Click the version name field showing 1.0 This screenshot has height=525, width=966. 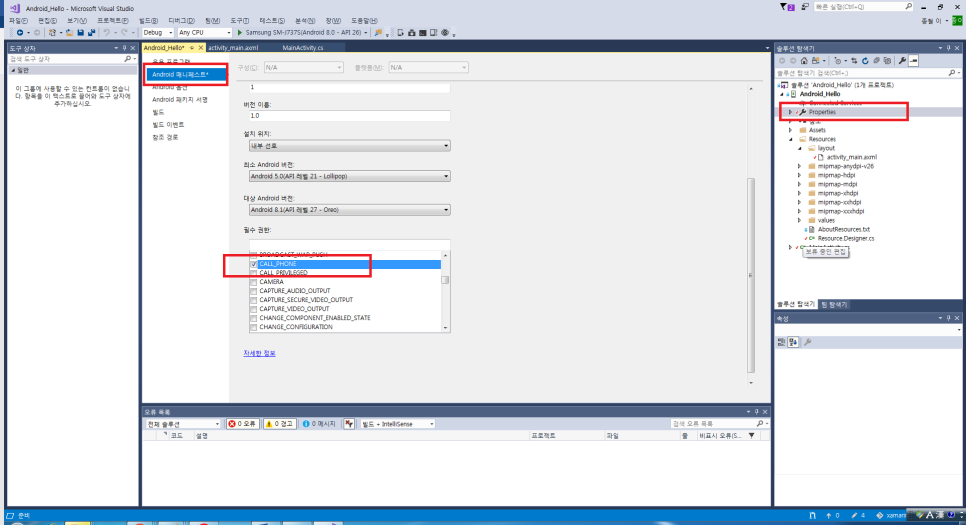[349, 116]
